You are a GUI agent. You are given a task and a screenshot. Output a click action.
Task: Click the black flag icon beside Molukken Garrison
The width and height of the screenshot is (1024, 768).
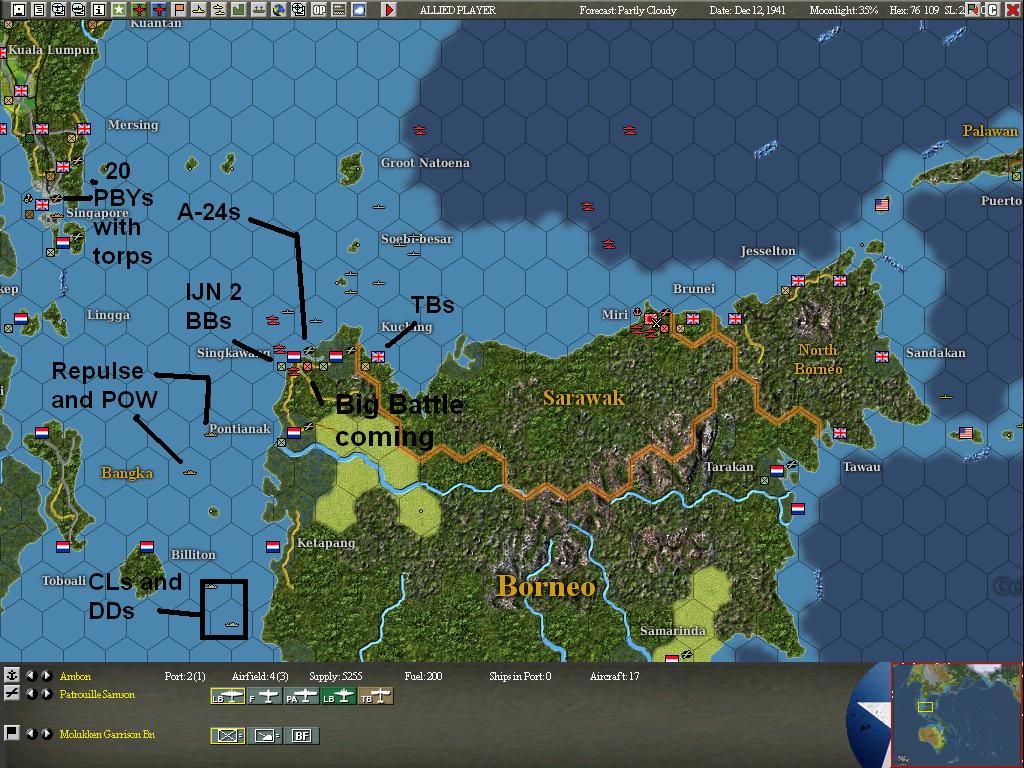(x=11, y=732)
